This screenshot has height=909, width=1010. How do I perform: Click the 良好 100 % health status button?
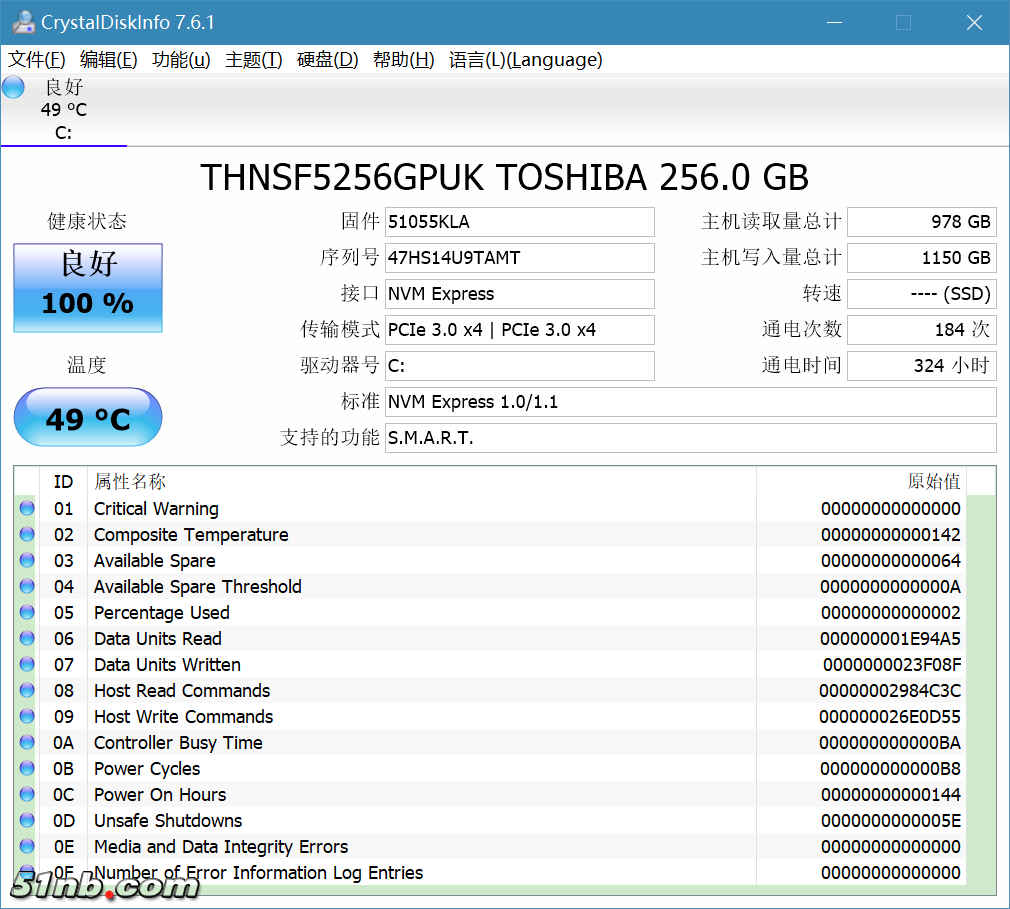(88, 288)
